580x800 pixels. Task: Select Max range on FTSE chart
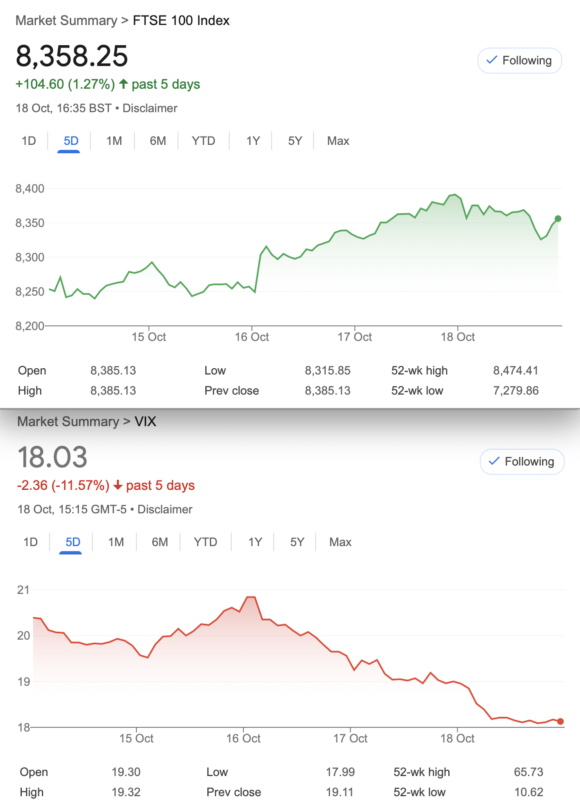coord(338,141)
